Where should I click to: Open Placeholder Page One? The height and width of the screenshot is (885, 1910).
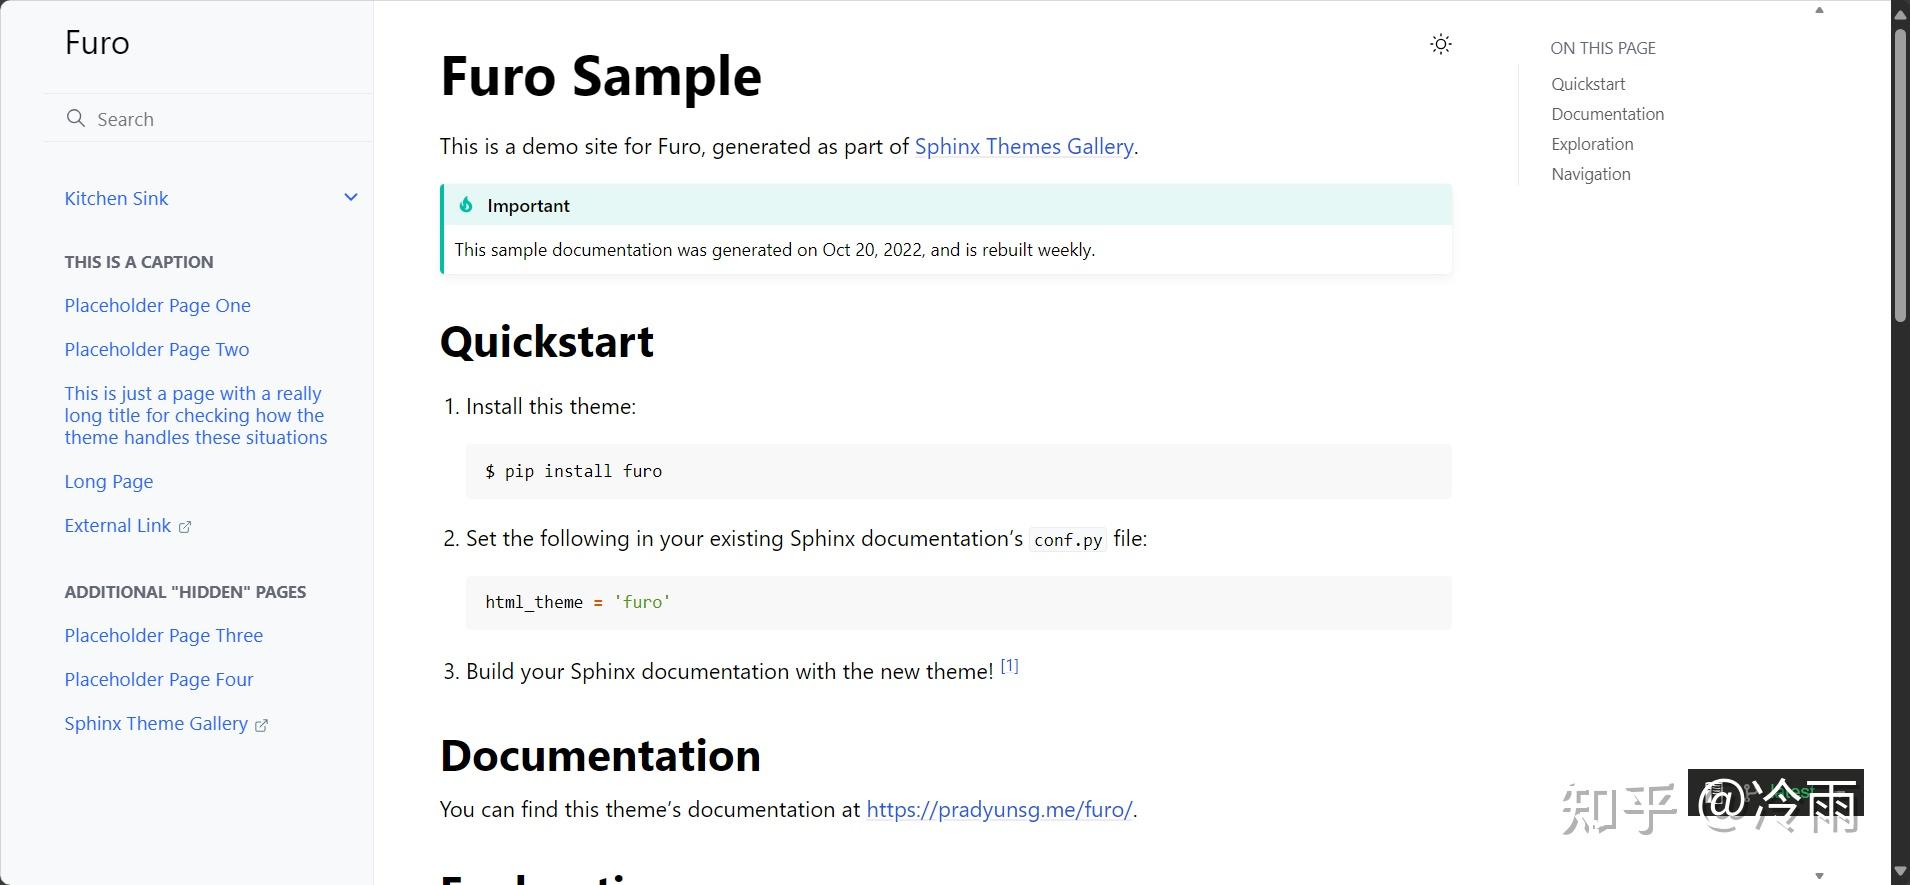(157, 305)
